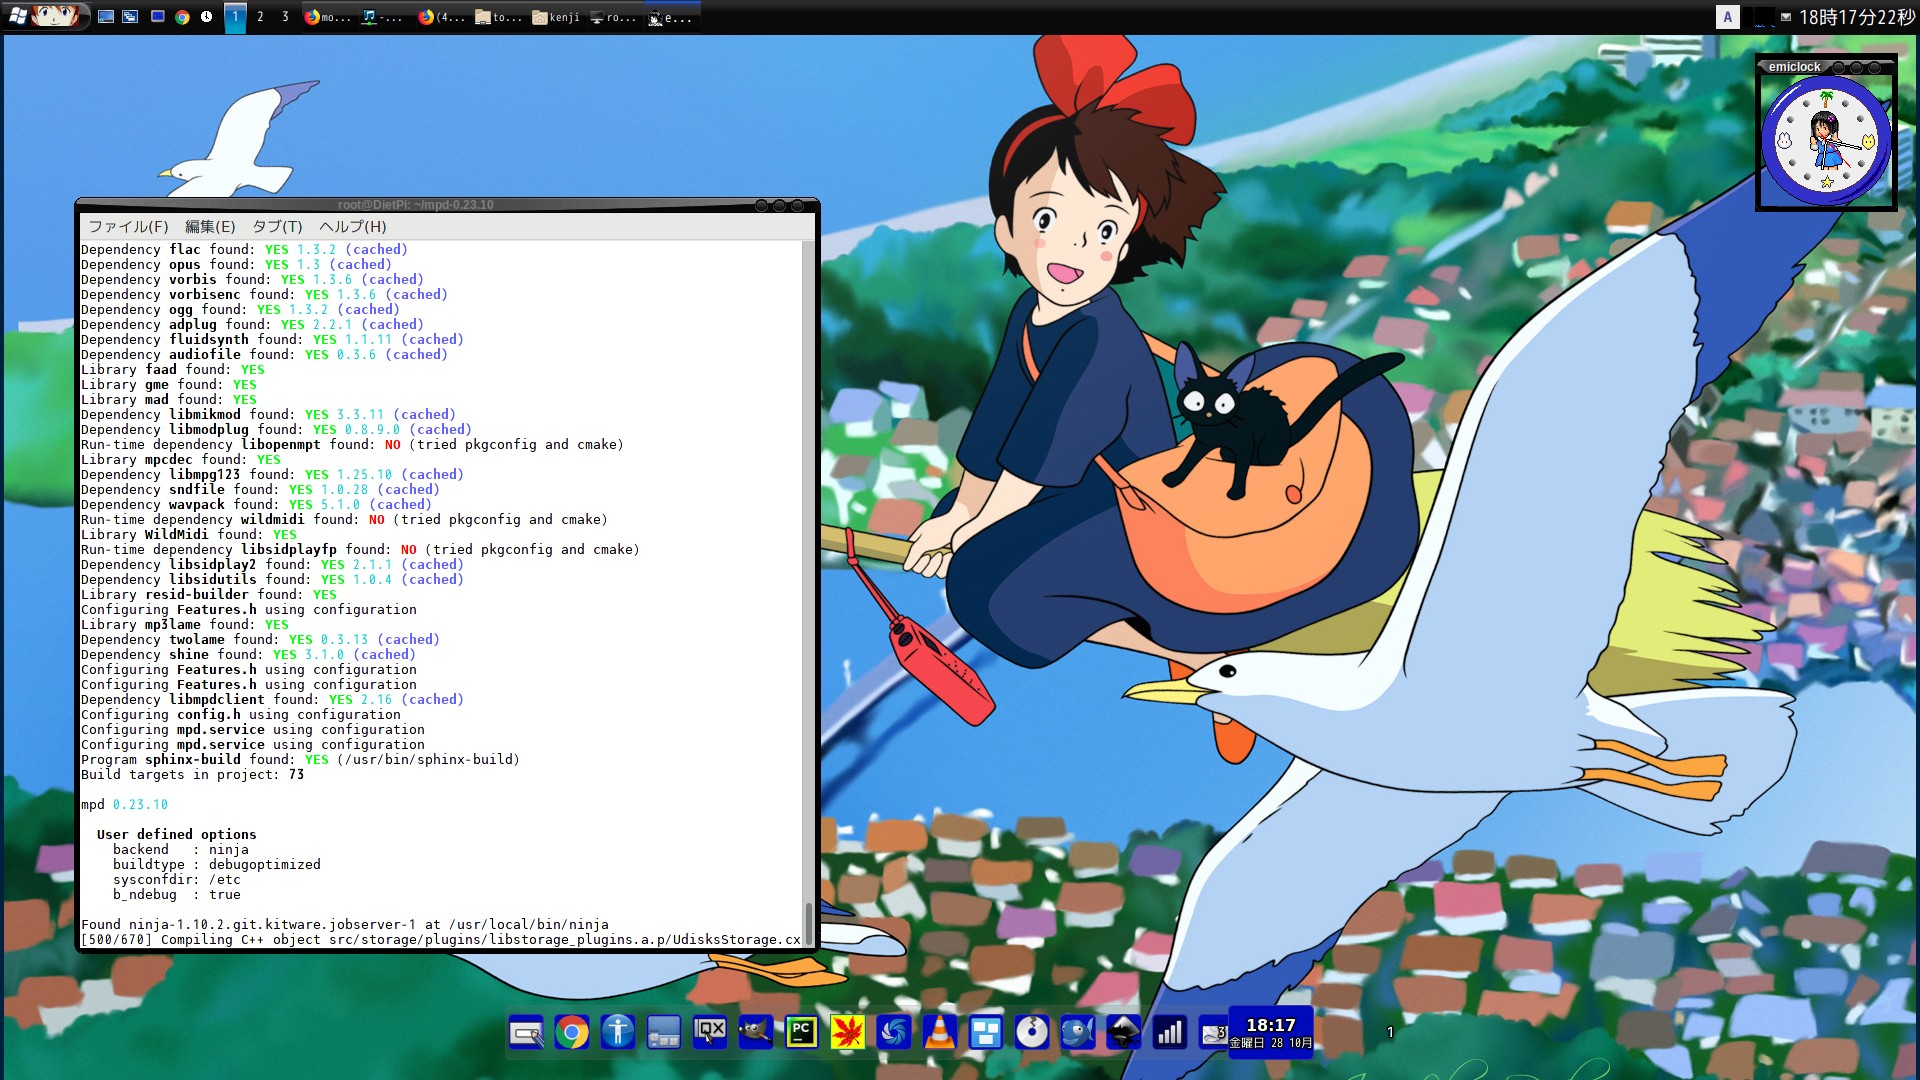Open the blue fish Bluefish editor icon

click(x=1077, y=1032)
